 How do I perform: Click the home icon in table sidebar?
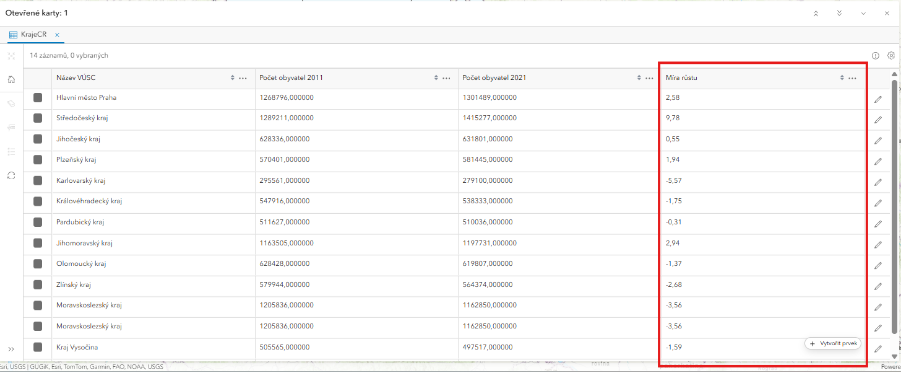pyautogui.click(x=11, y=79)
